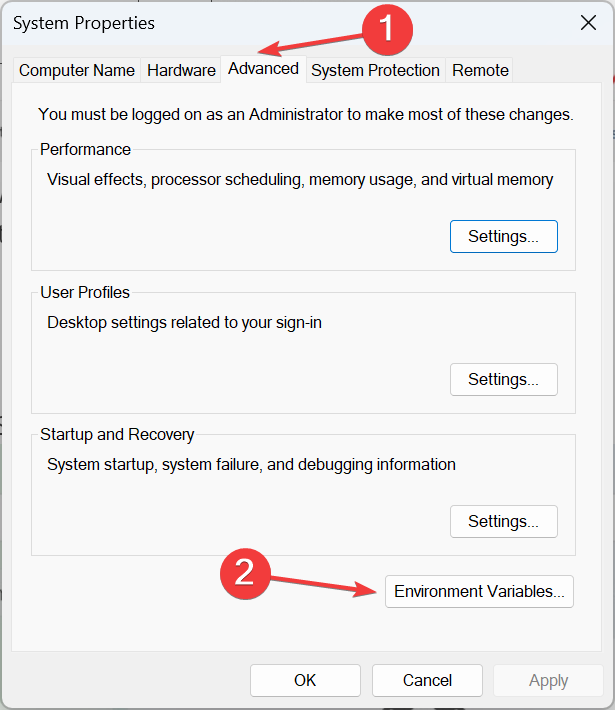Viewport: 615px width, 710px height.
Task: Confirm with the OK button
Action: point(305,681)
